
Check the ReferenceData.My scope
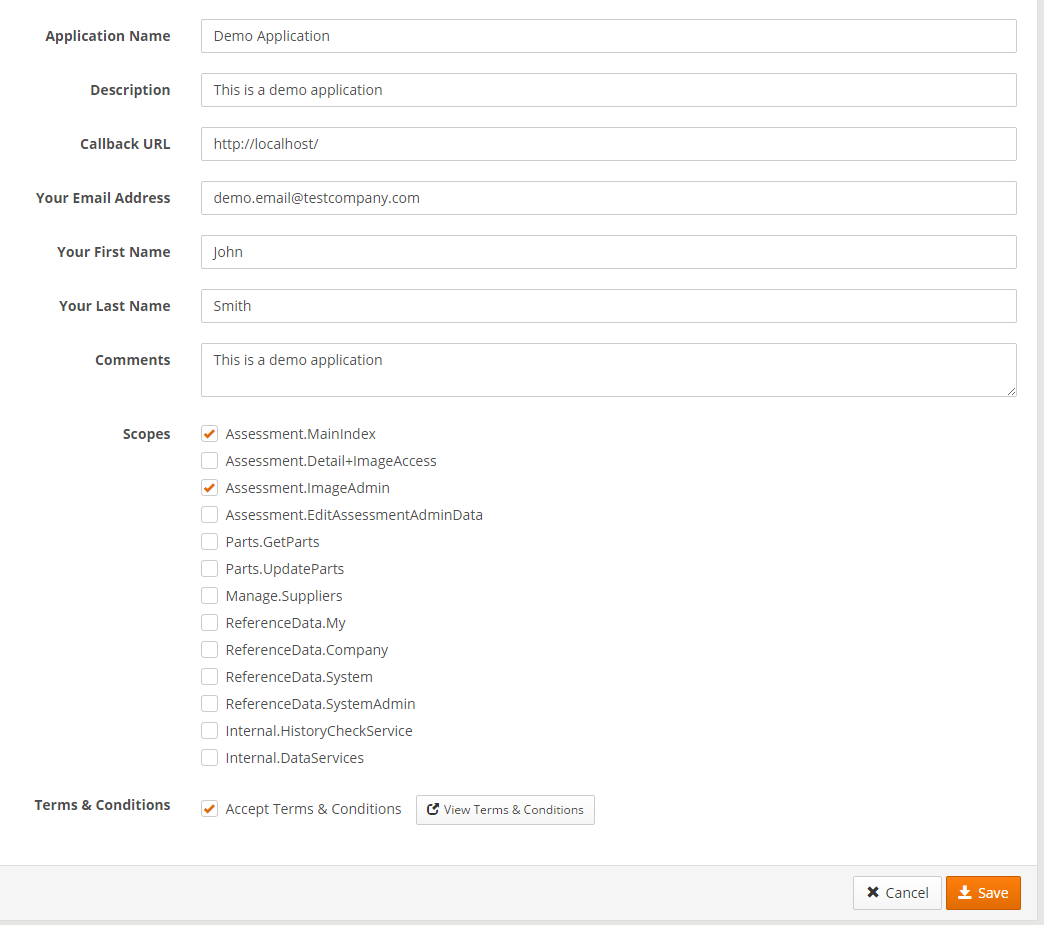209,623
